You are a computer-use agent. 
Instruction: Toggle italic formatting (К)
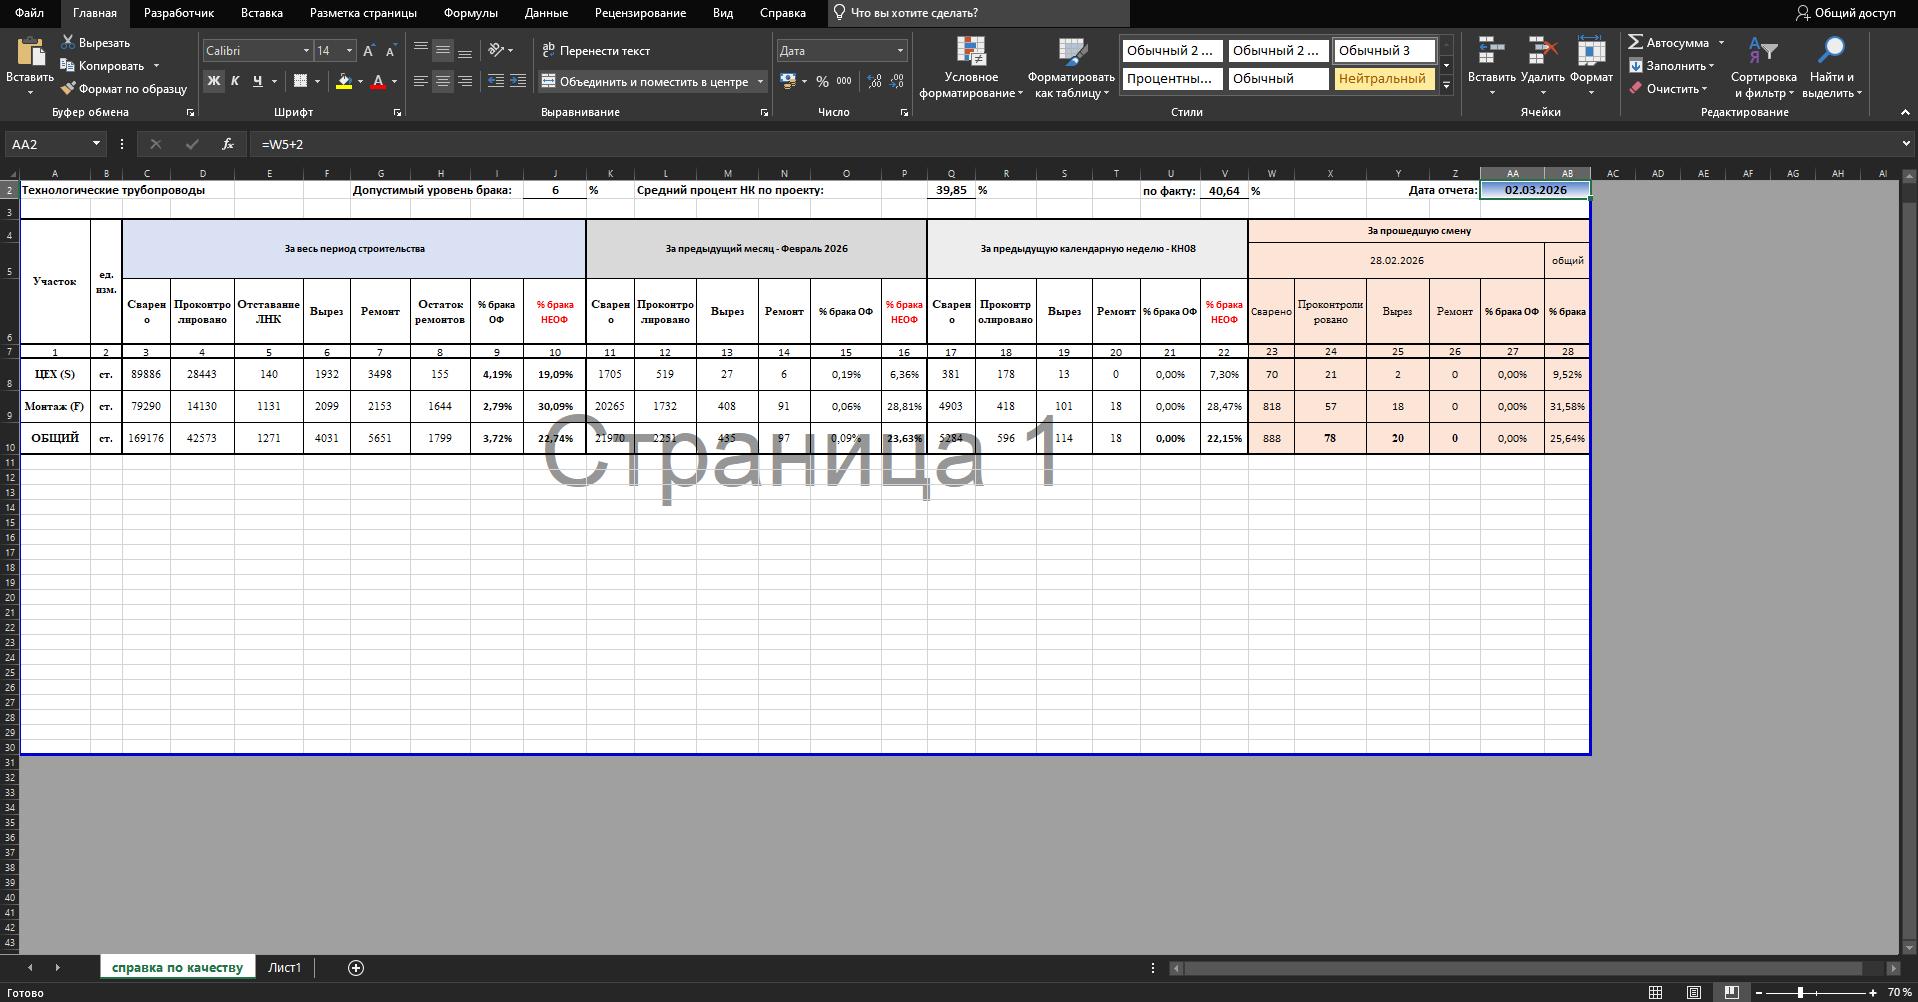235,82
